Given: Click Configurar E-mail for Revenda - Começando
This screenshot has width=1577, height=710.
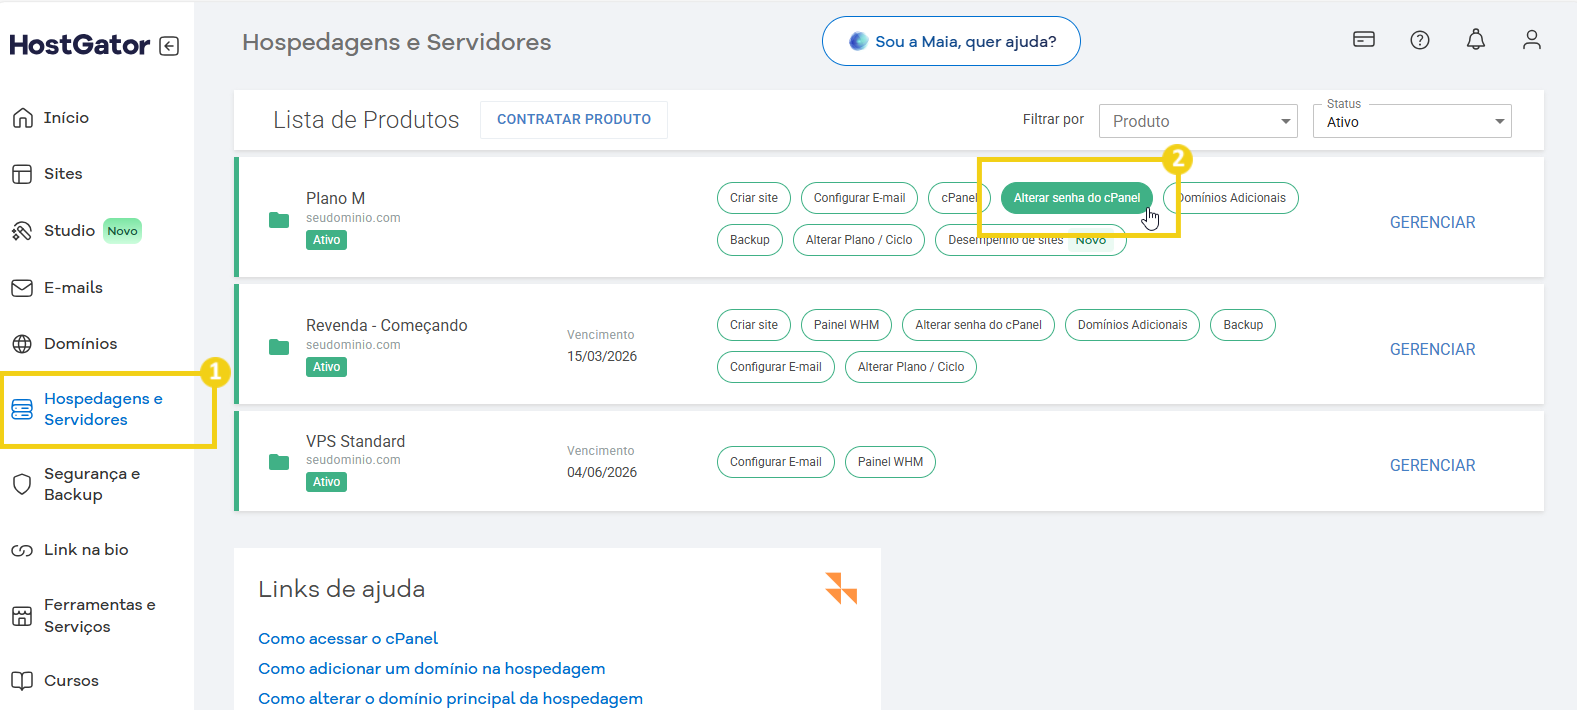Looking at the screenshot, I should click(776, 367).
